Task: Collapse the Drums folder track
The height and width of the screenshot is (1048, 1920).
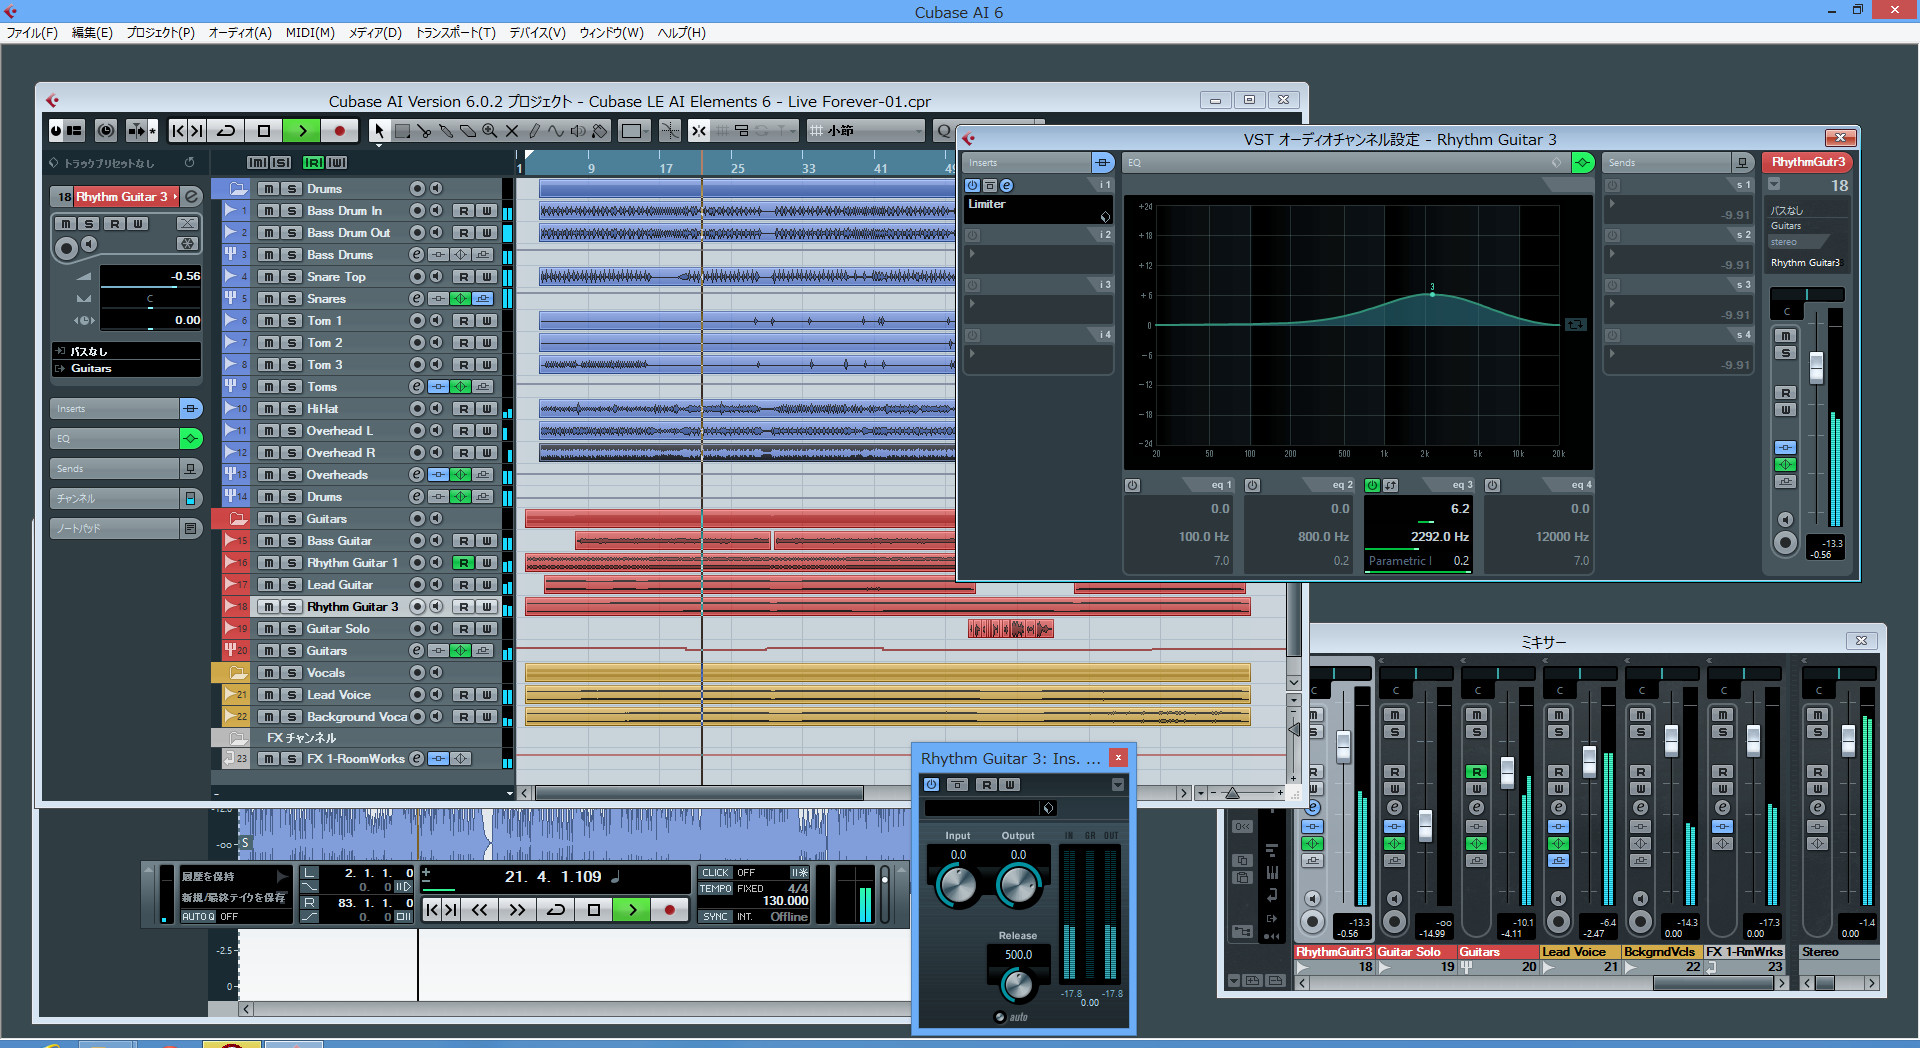Action: pos(237,189)
